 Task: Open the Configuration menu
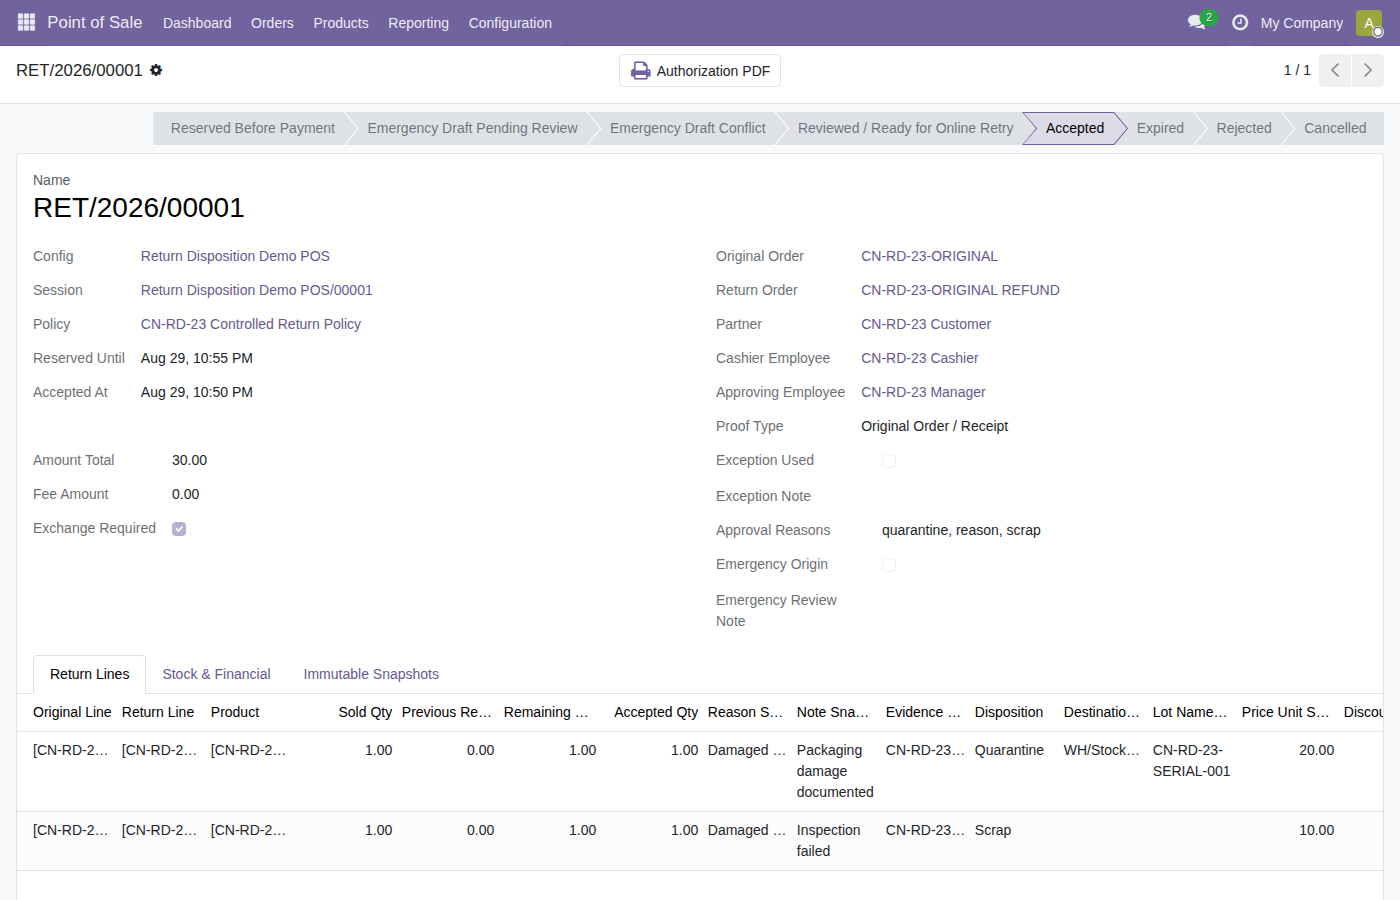tap(510, 23)
